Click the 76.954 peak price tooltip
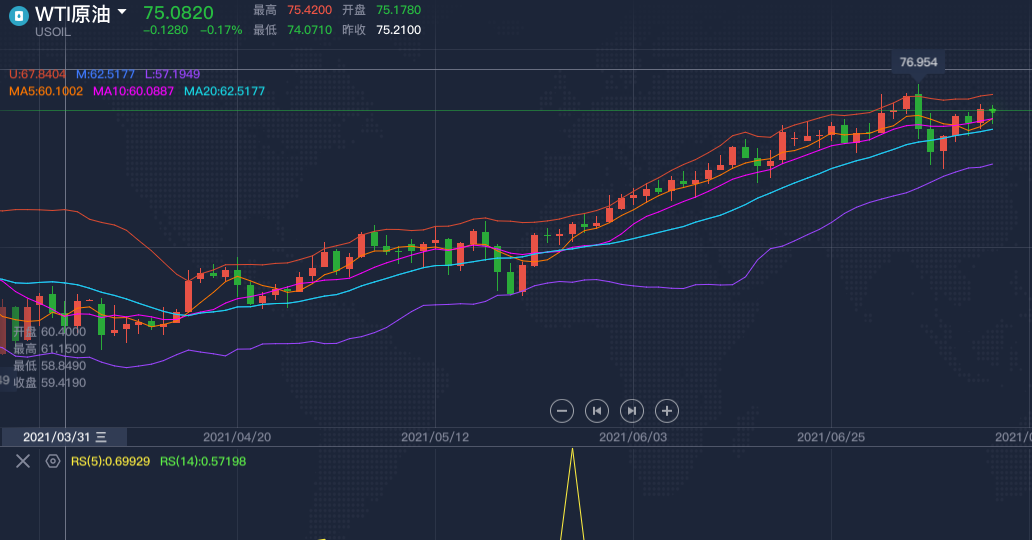This screenshot has height=540, width=1032. [918, 62]
